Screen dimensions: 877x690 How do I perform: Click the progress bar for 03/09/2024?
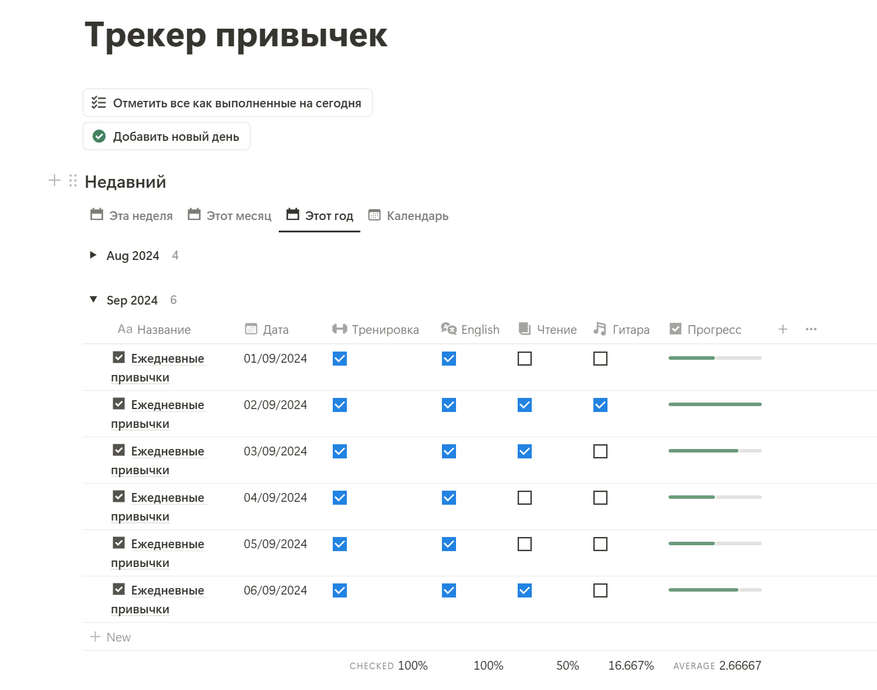click(715, 451)
